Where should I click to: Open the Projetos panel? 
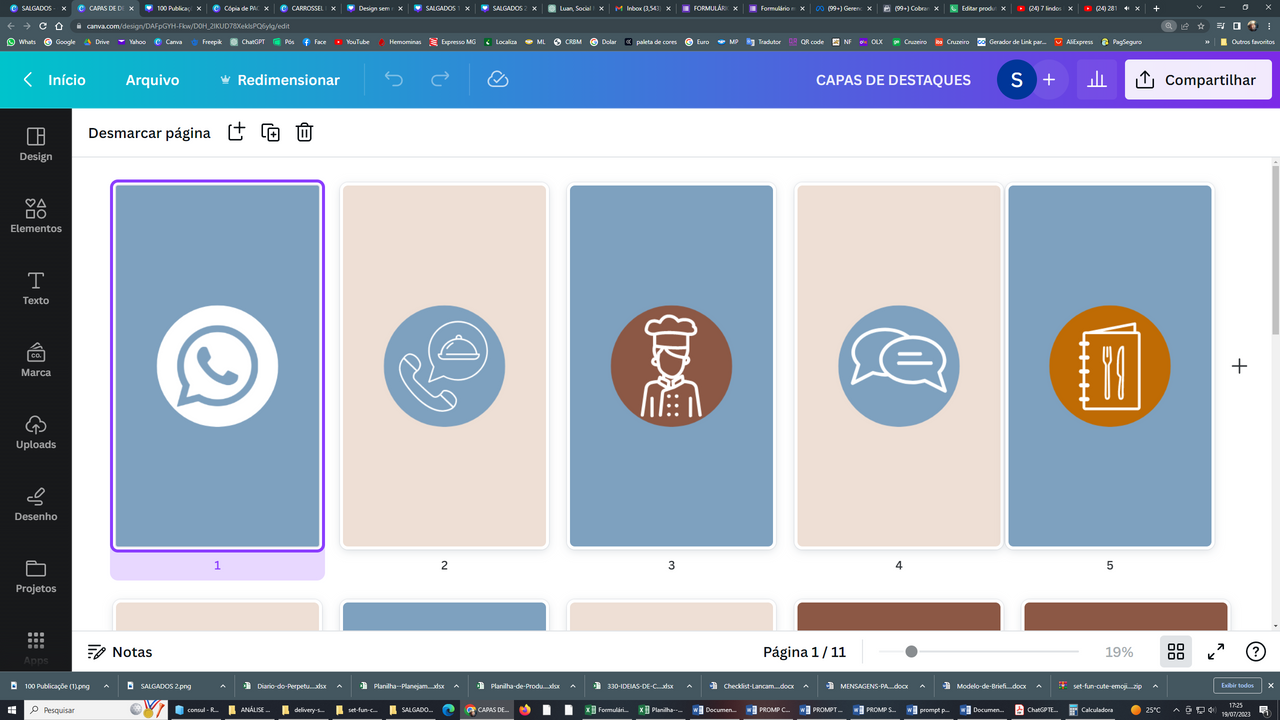[36, 576]
